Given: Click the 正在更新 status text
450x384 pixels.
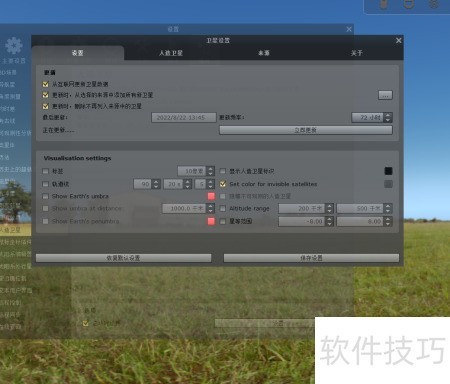Looking at the screenshot, I should tap(58, 130).
